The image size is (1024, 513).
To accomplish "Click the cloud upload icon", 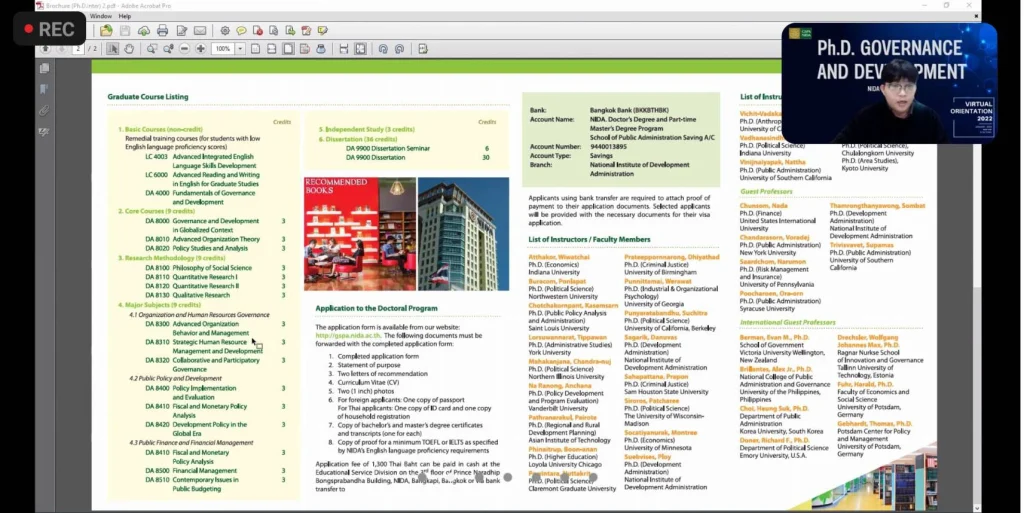I will (144, 31).
